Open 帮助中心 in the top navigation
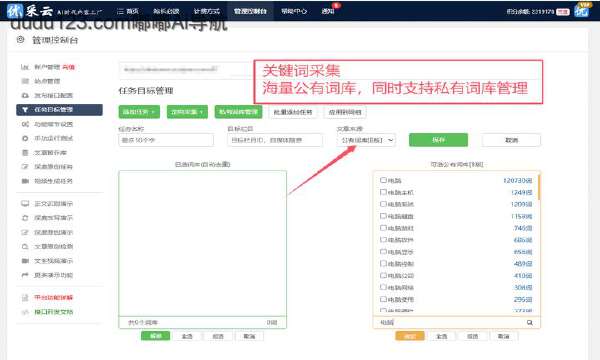The width and height of the screenshot is (600, 360). point(294,11)
